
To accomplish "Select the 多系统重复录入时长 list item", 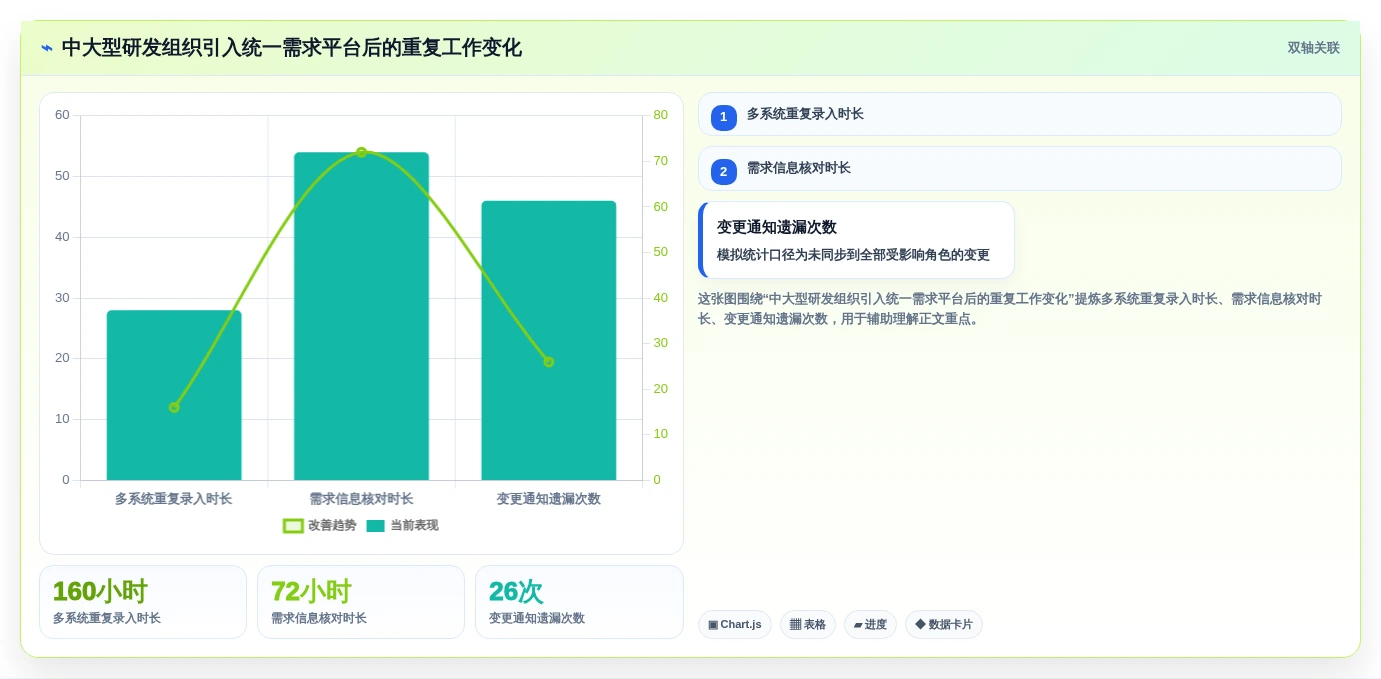I will [1019, 114].
